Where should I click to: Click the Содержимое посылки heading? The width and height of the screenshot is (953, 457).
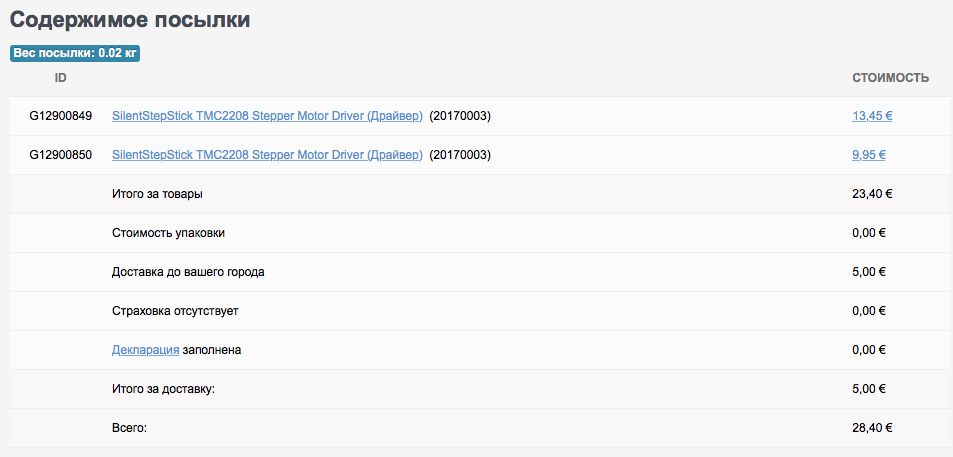[x=130, y=20]
